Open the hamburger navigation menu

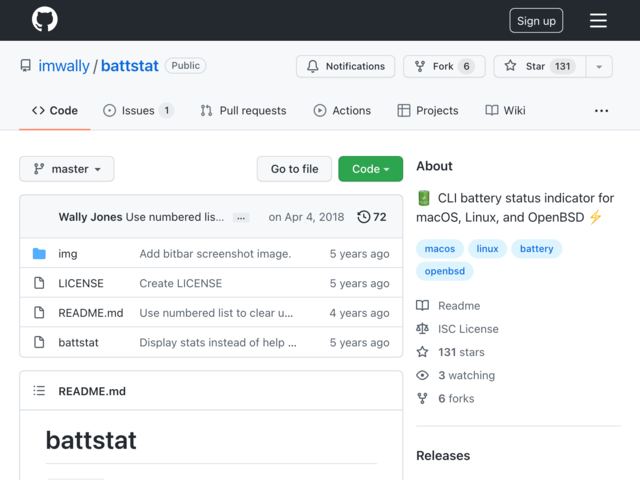(598, 20)
